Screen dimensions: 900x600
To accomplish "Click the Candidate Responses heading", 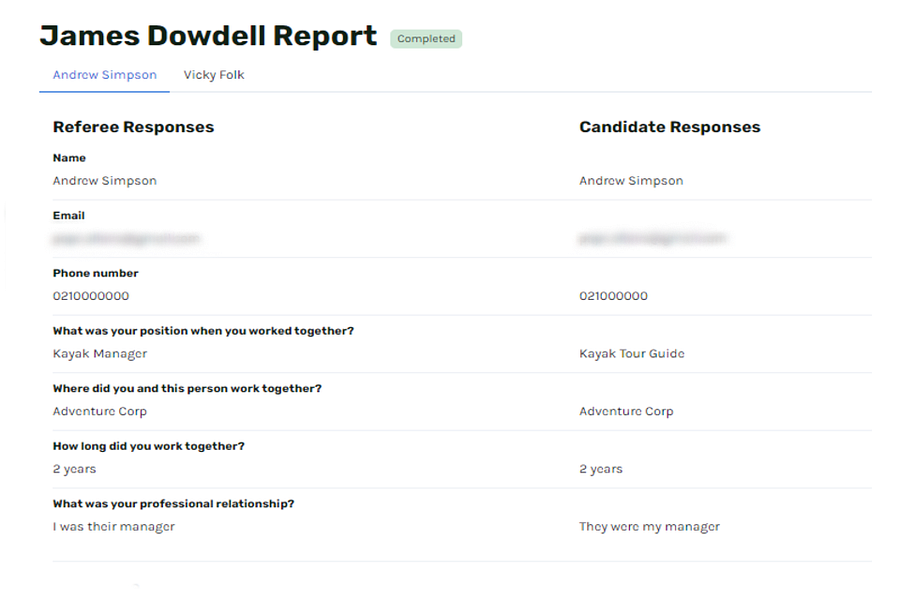I will coord(669,127).
